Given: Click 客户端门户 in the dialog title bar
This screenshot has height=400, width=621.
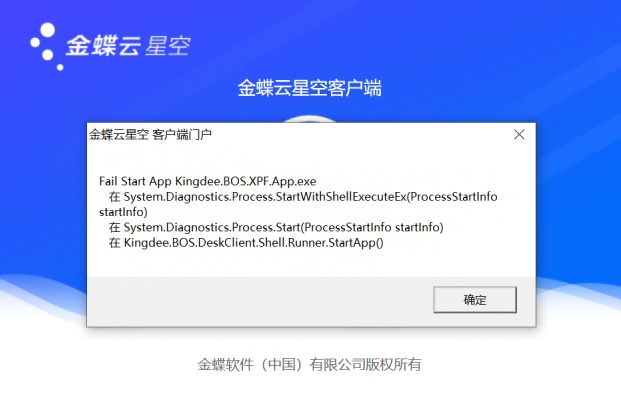Looking at the screenshot, I should point(182,135).
